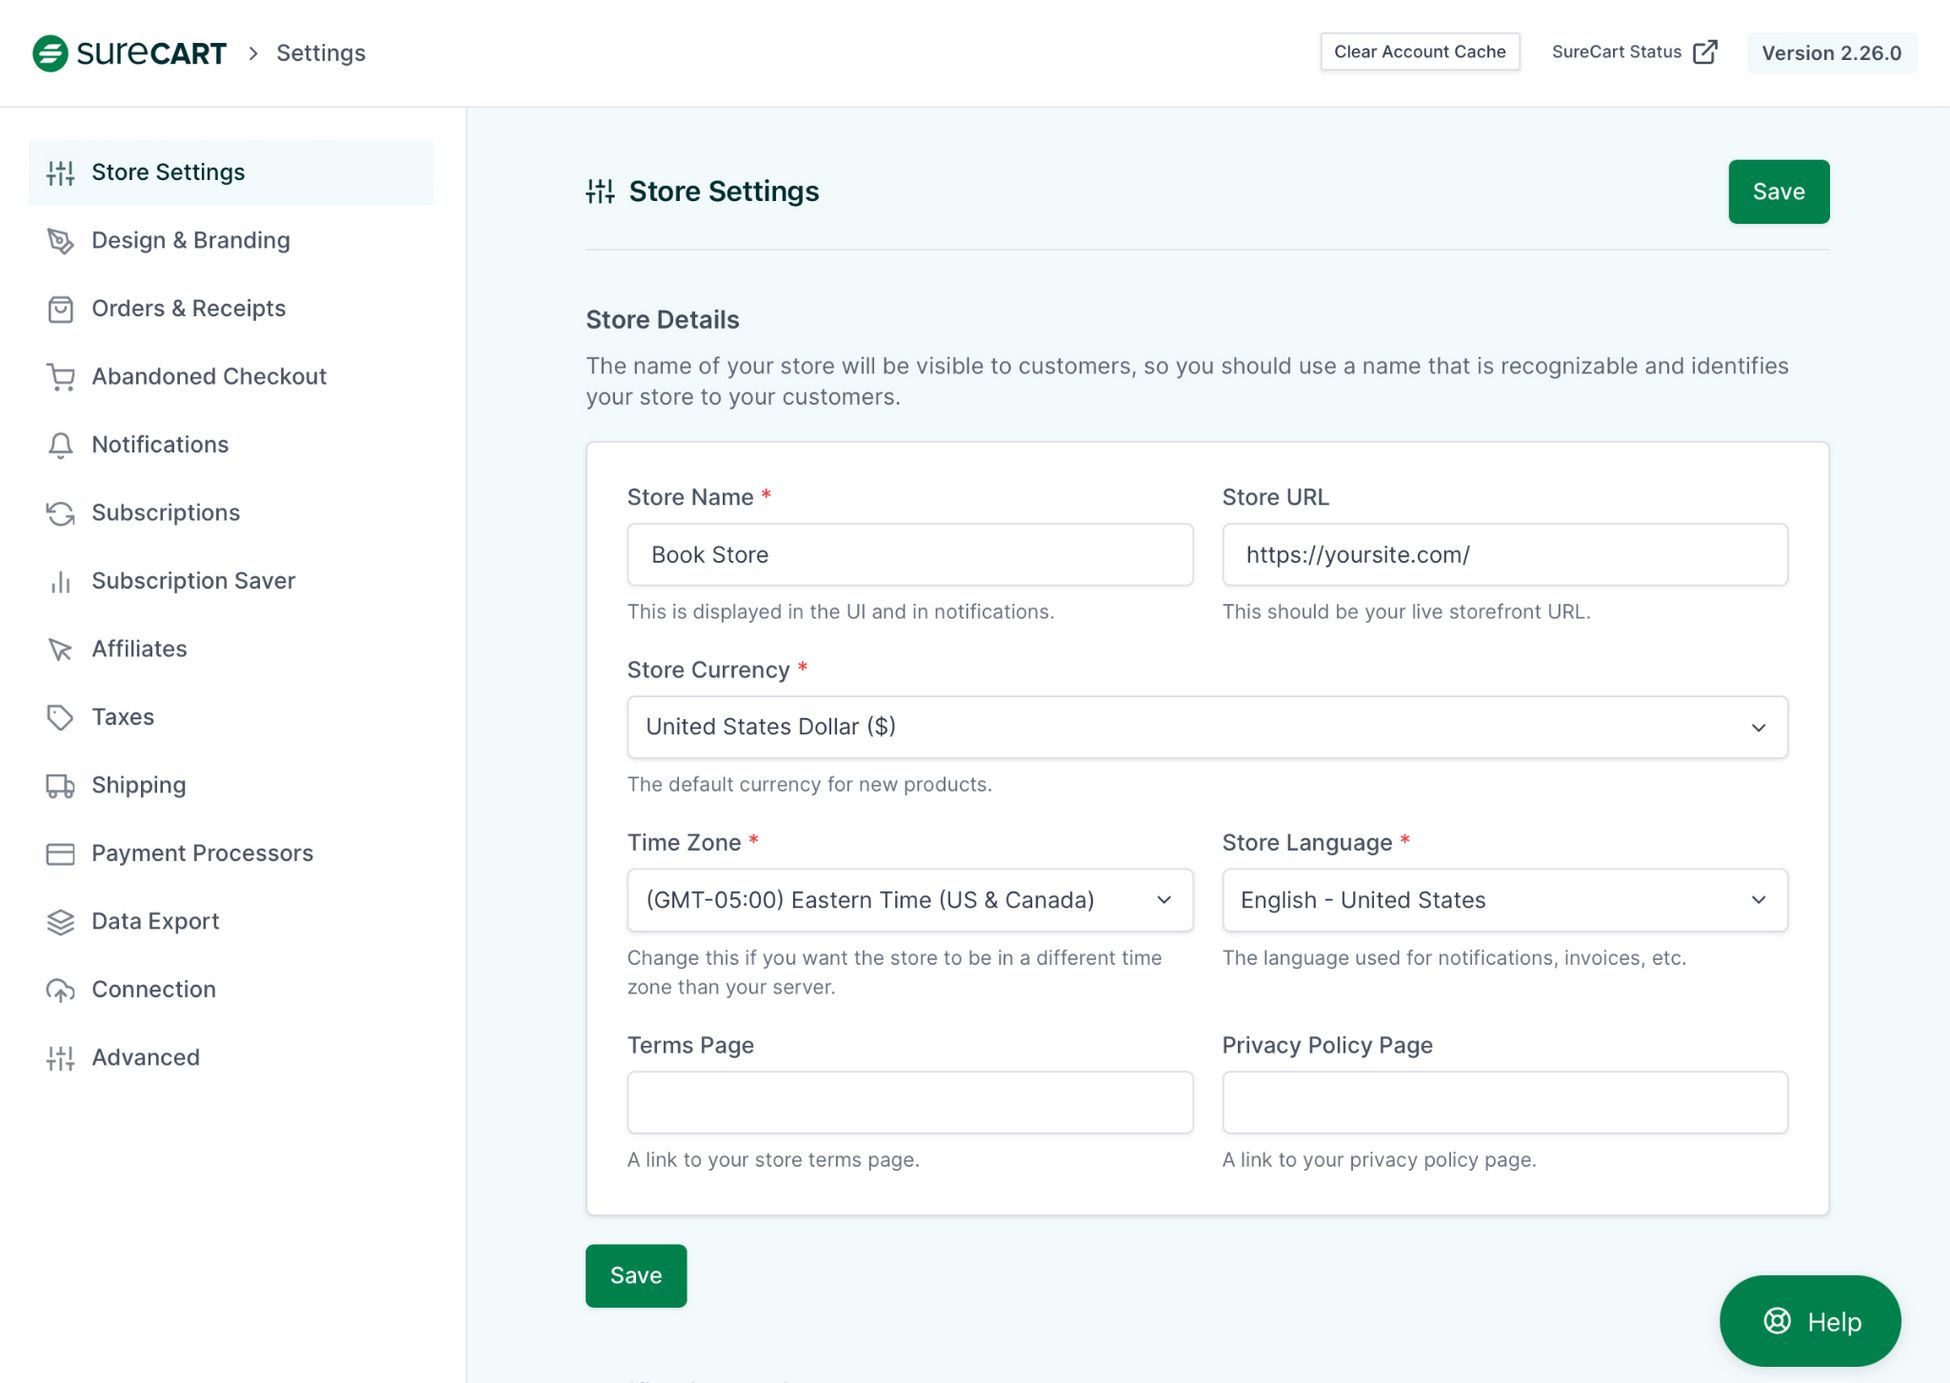Click the Store Details heading

tap(662, 320)
